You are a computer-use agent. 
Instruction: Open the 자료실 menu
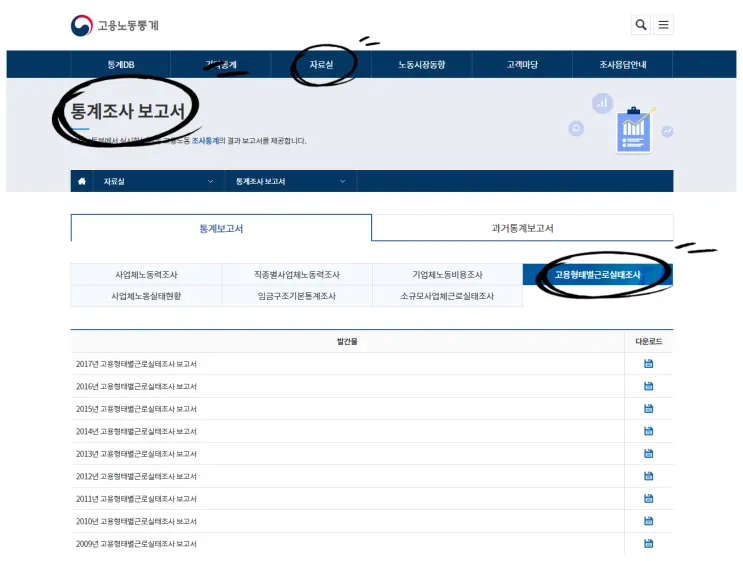pyautogui.click(x=321, y=64)
